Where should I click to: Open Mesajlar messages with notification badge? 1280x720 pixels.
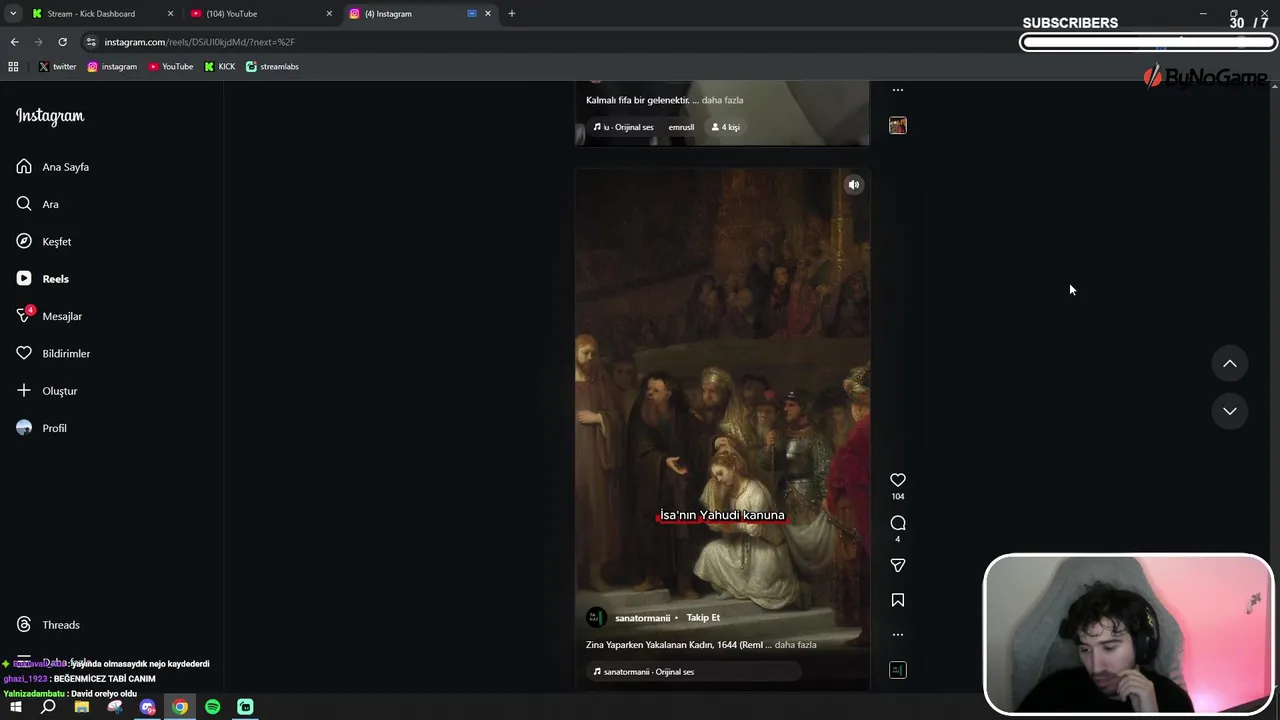coord(49,316)
